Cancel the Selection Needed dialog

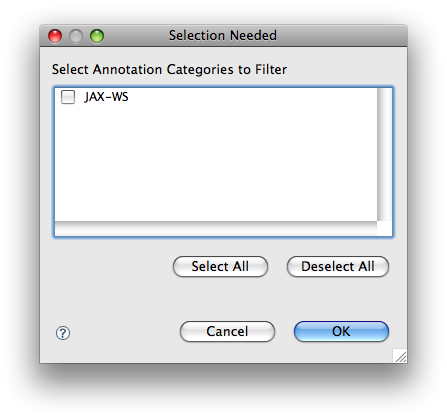click(x=227, y=331)
